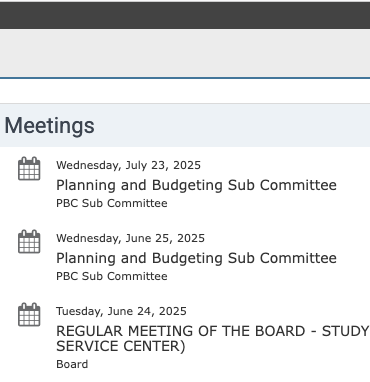The image size is (370, 382).
Task: Select the date Tuesday, June 24, 2025
Action: [x=121, y=311]
